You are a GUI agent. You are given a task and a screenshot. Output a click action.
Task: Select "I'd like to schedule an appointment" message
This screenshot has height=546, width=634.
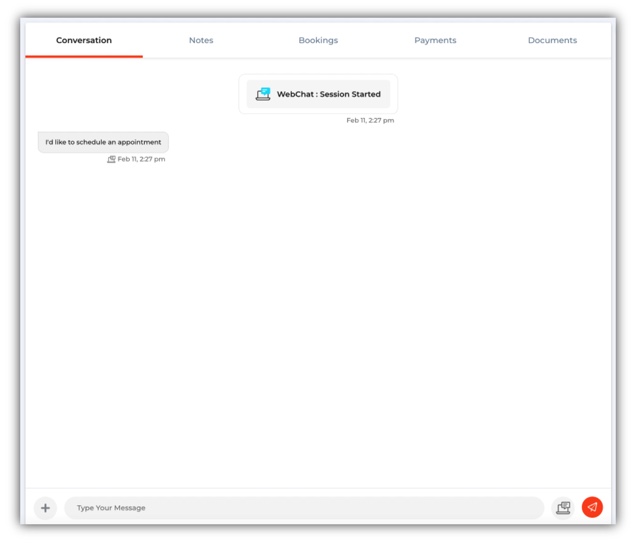point(103,142)
